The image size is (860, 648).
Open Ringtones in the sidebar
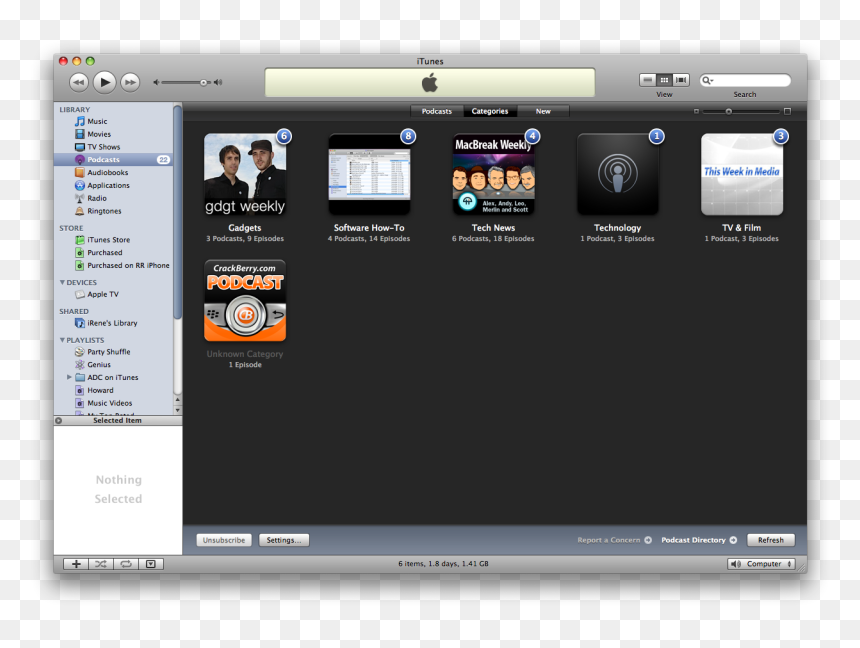[104, 211]
